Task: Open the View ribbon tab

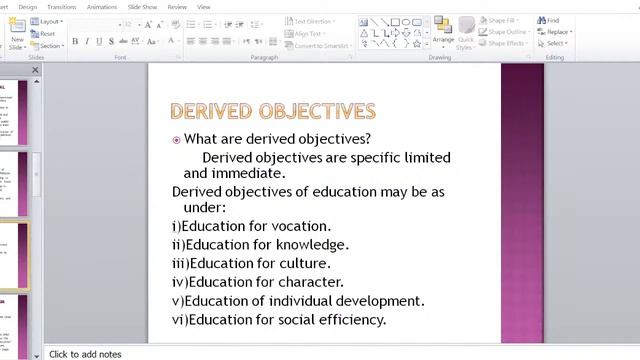Action: coord(204,7)
